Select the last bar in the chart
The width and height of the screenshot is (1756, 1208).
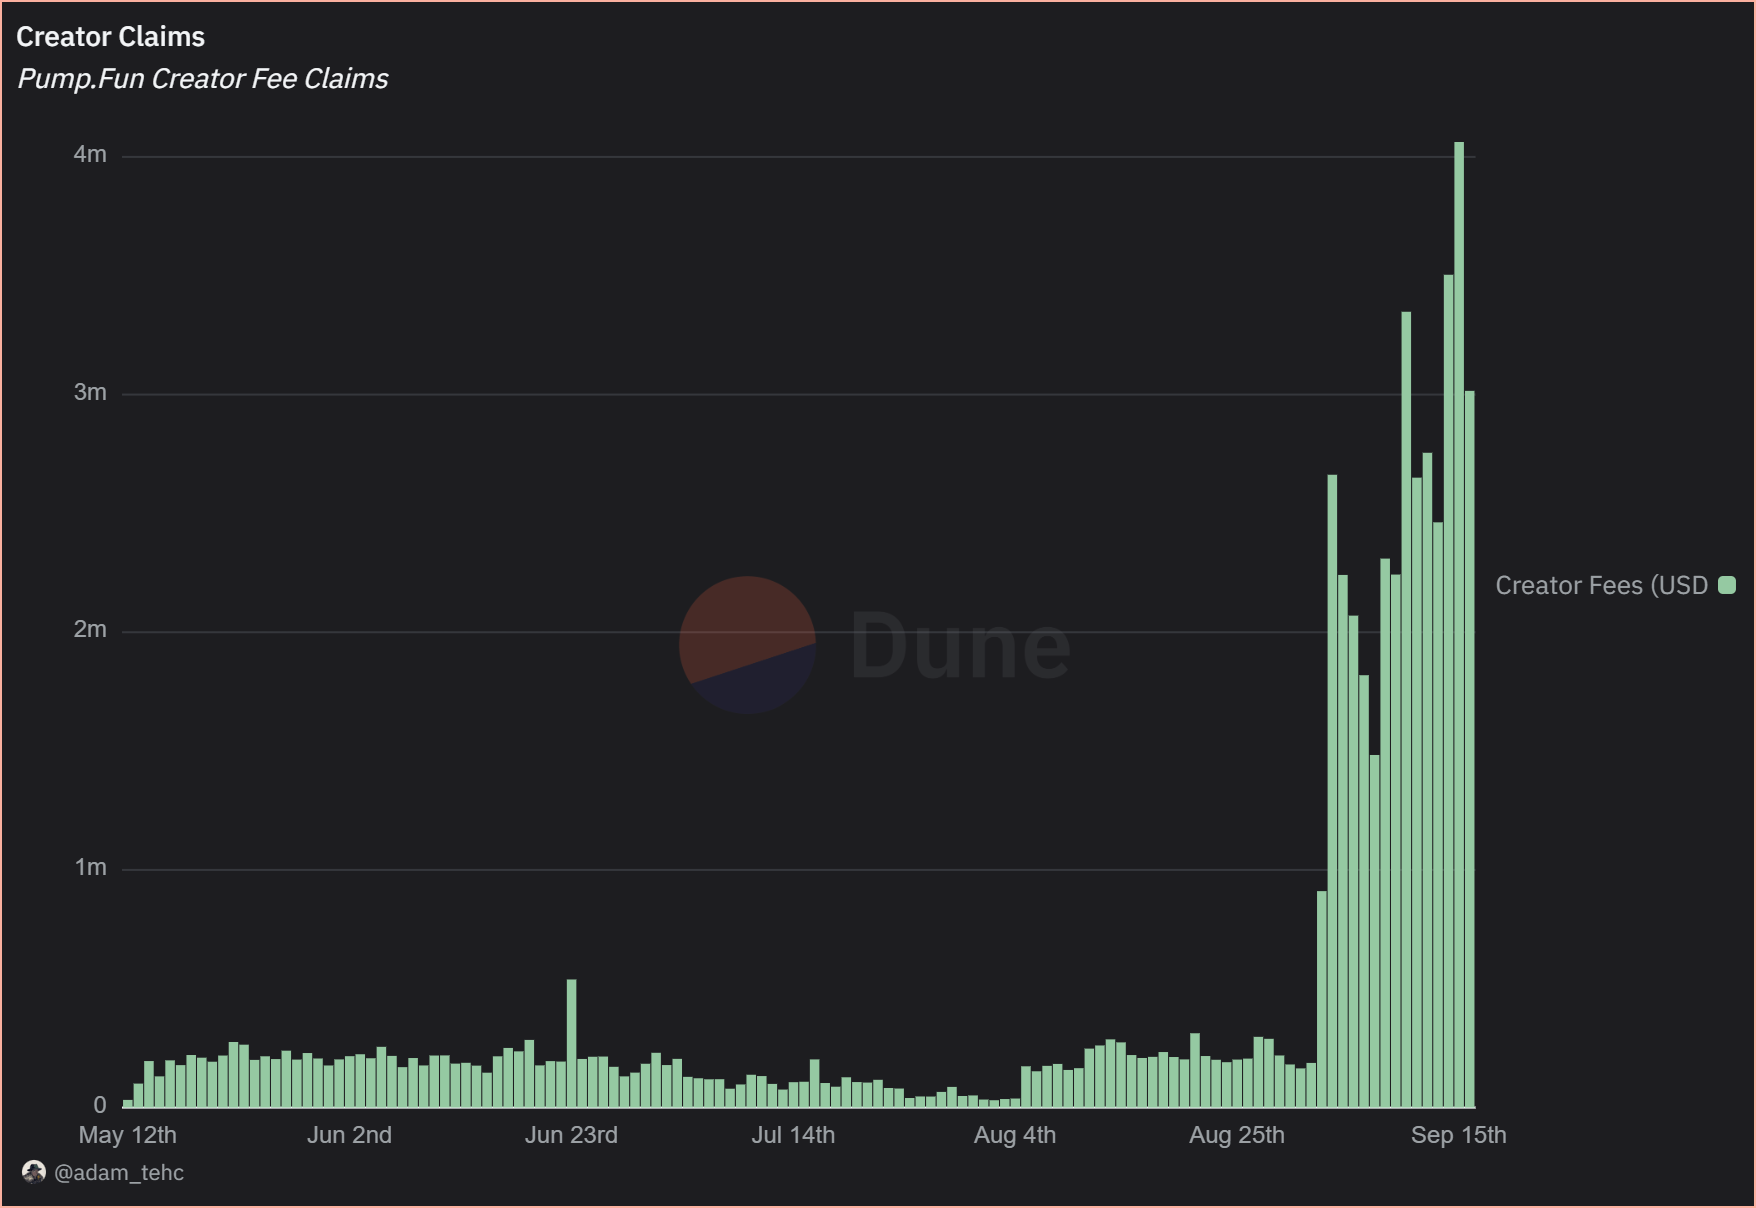coord(1470,750)
